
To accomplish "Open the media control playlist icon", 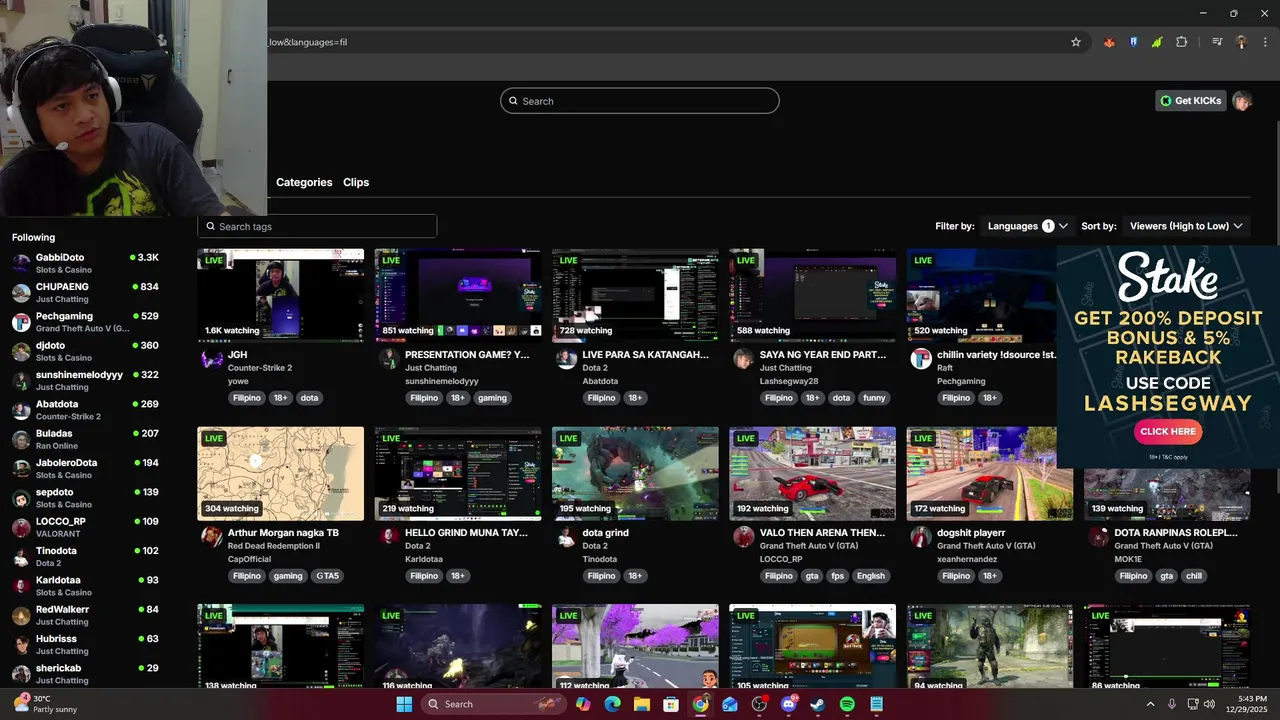I will [1217, 42].
